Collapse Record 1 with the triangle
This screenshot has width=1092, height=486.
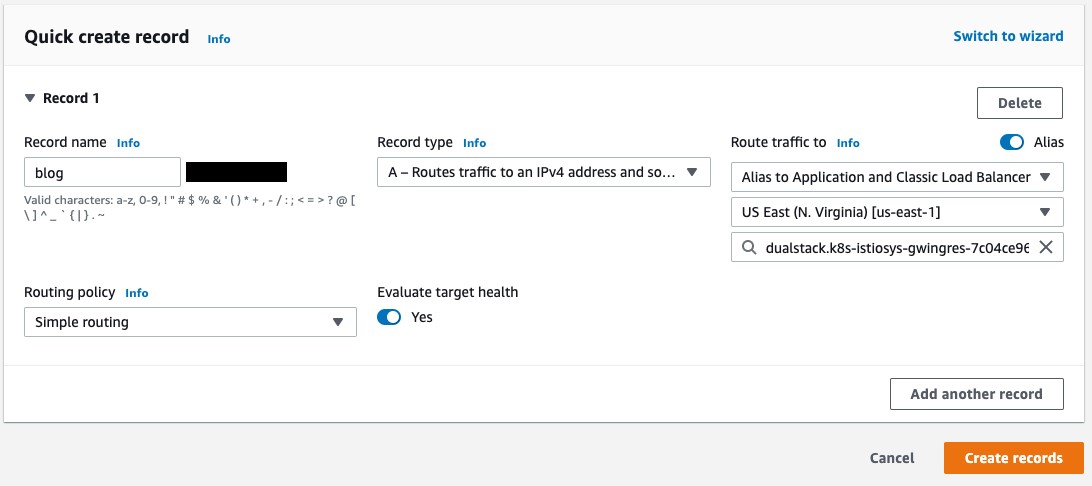pyautogui.click(x=30, y=98)
